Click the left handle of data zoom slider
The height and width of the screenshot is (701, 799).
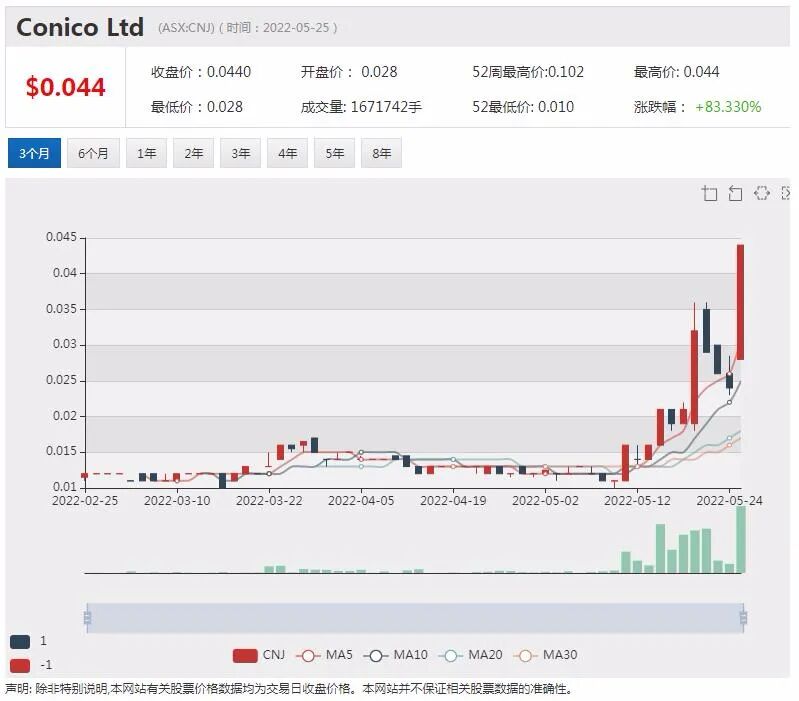point(88,618)
